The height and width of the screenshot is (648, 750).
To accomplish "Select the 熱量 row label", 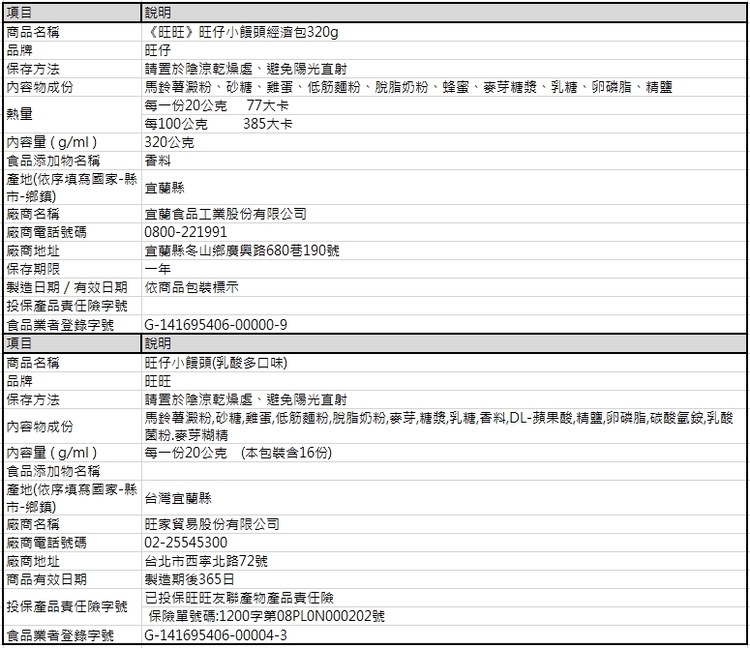I will [20, 114].
